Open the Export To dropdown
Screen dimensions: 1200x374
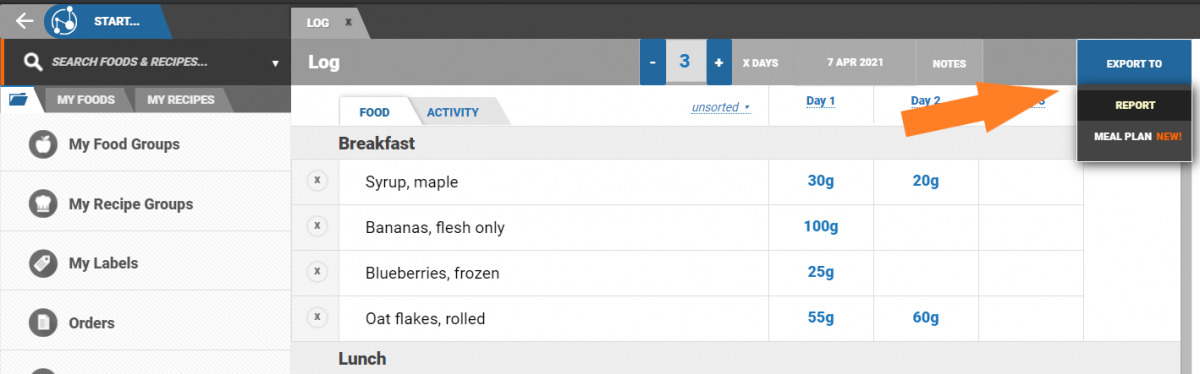coord(1134,64)
